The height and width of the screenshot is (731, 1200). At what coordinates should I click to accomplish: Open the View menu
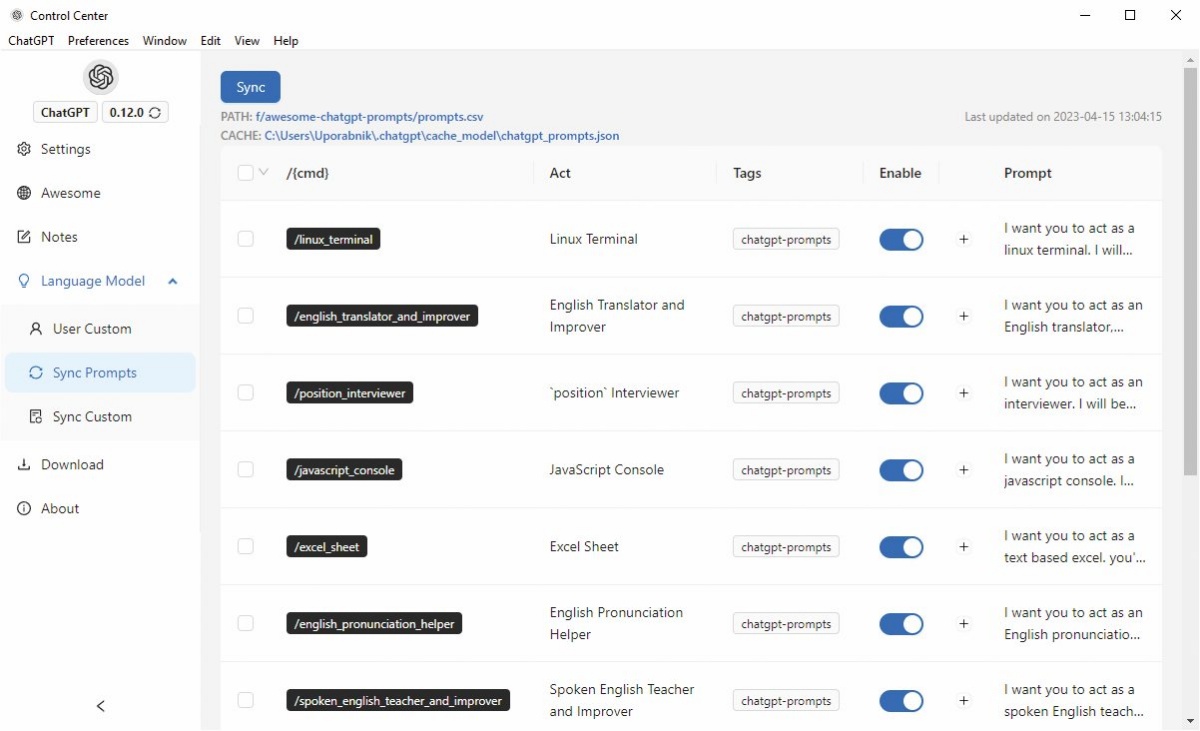(247, 41)
